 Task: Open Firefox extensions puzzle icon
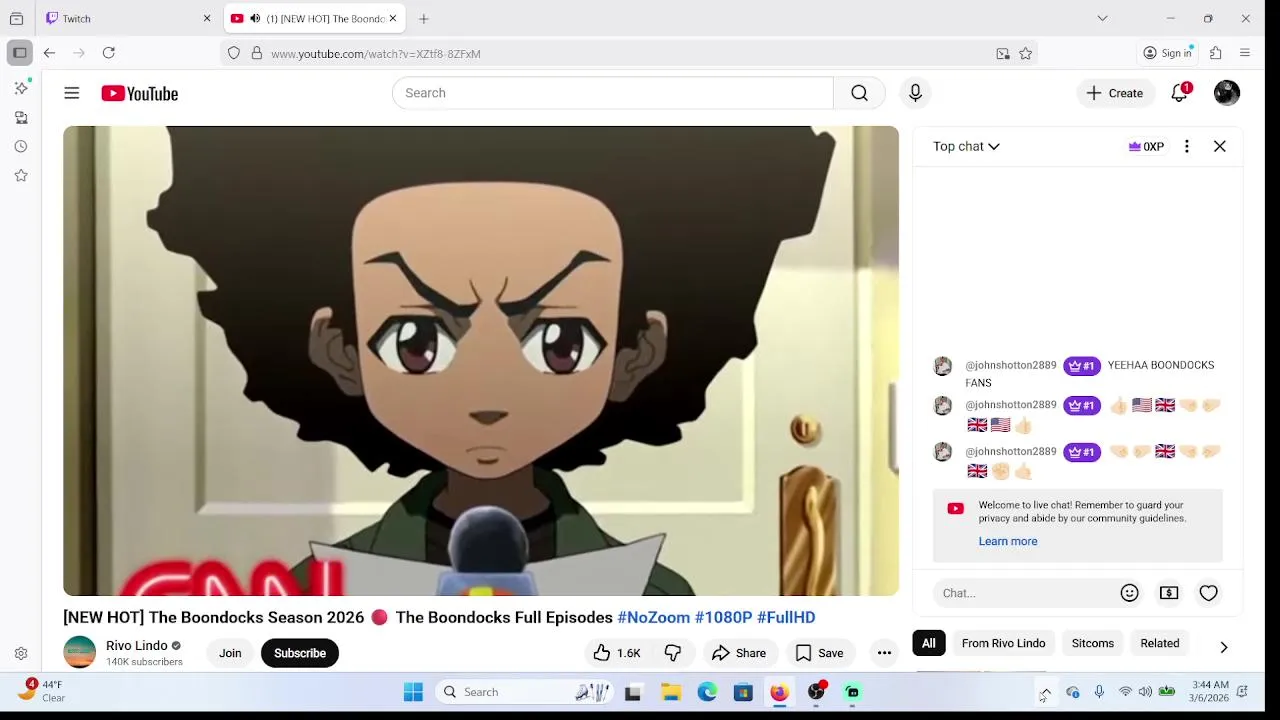click(x=1216, y=53)
